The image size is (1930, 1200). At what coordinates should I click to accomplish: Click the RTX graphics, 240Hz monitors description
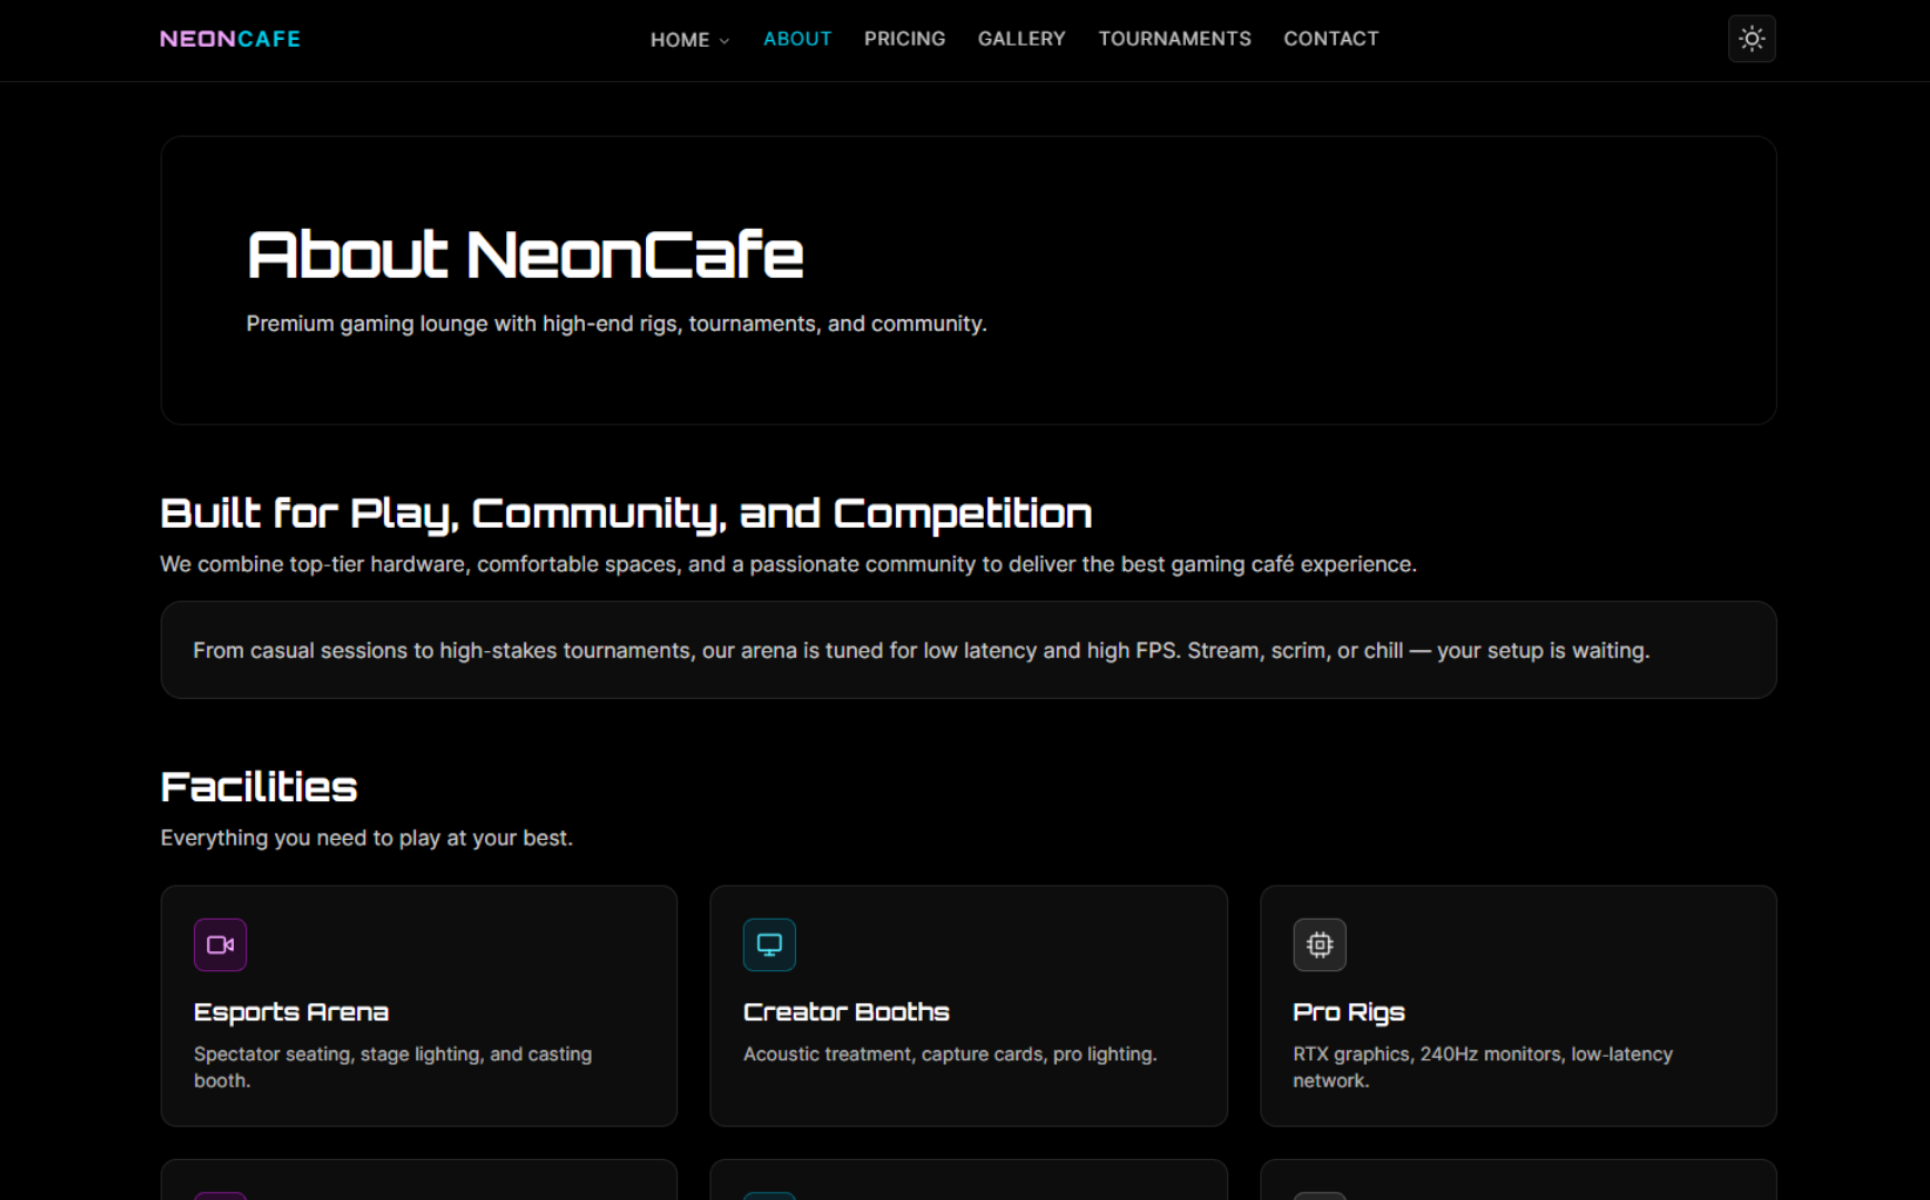[1482, 1066]
